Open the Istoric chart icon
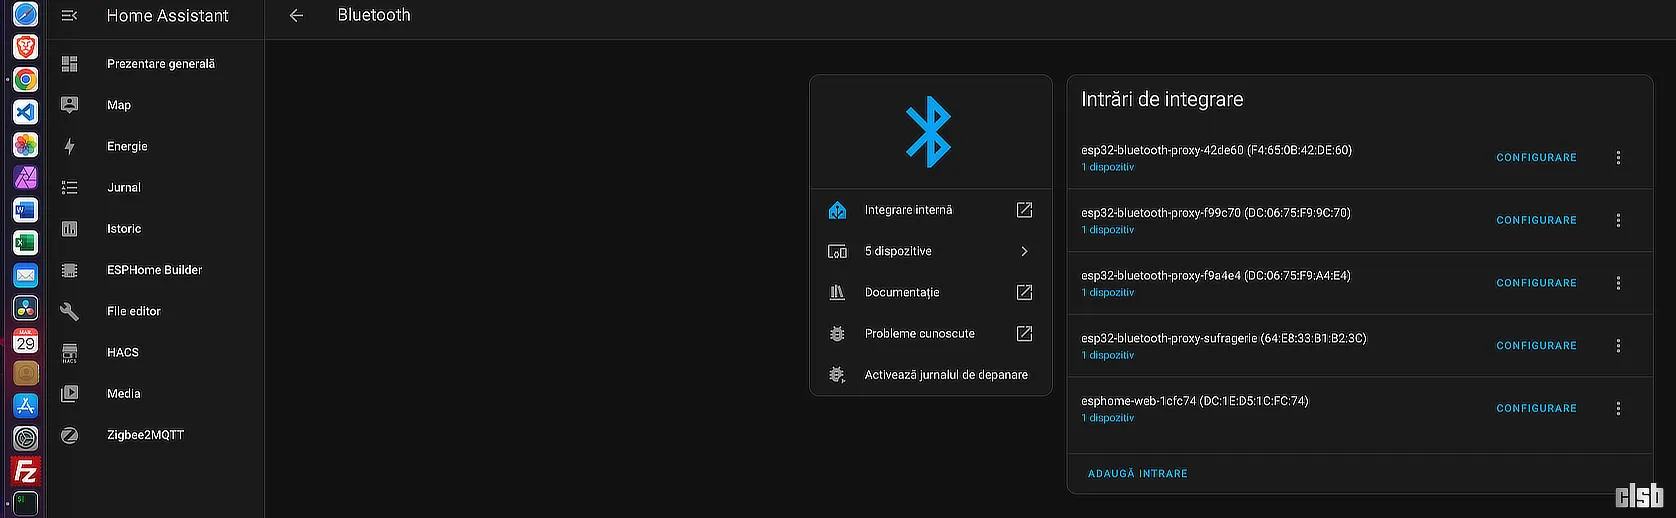 pyautogui.click(x=69, y=229)
